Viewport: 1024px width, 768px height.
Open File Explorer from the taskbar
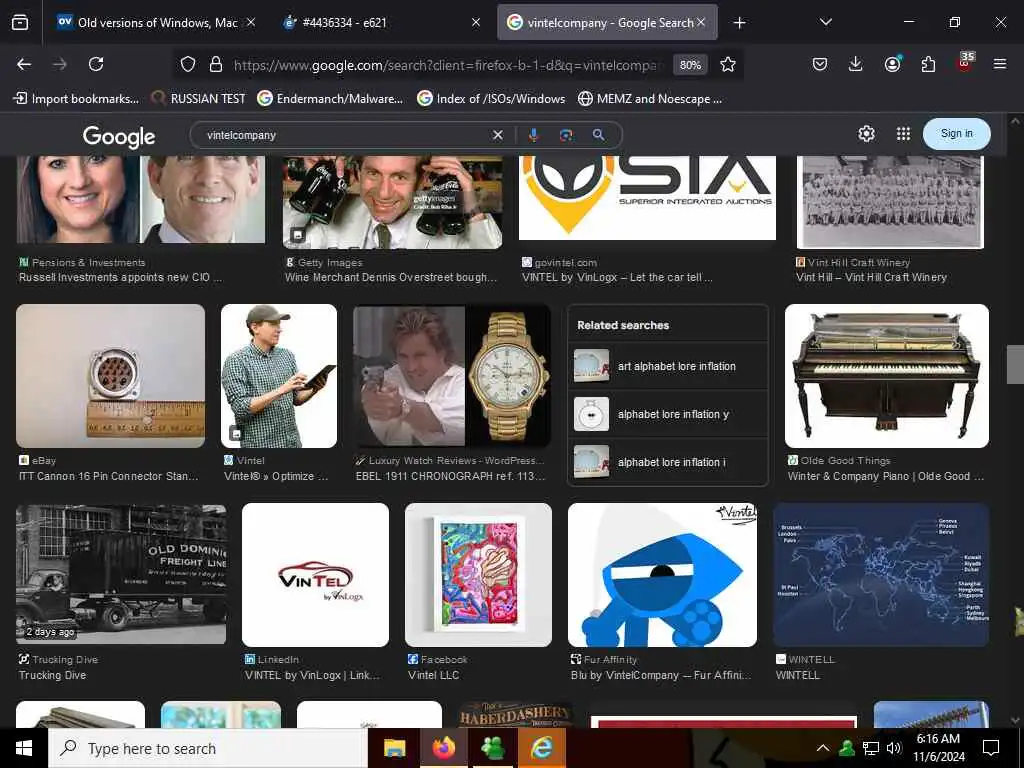click(x=394, y=748)
